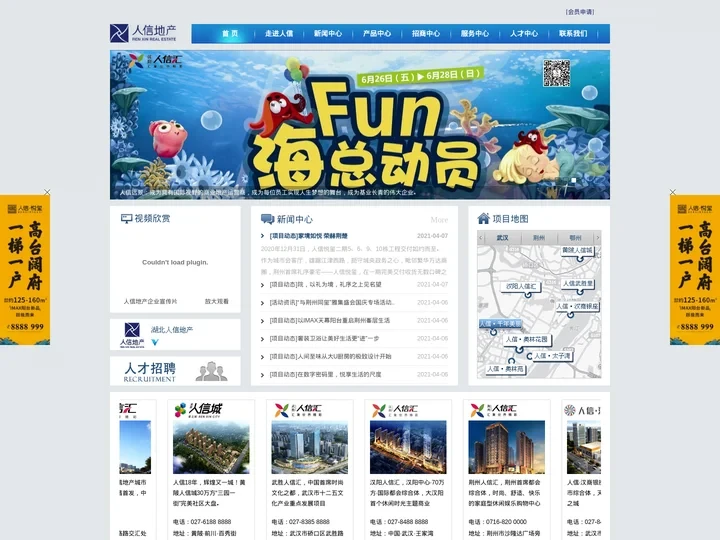Click the small logo beside 湖北人信地产

pos(132,335)
